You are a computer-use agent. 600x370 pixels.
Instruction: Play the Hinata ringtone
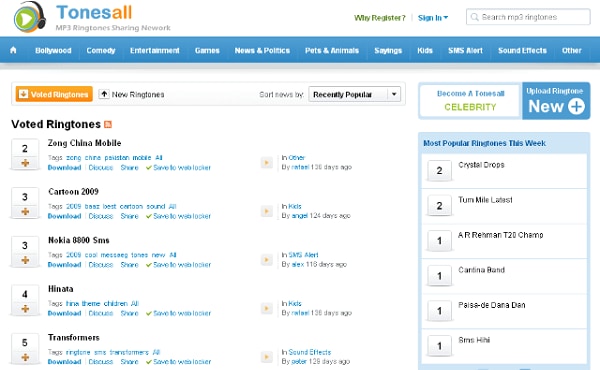coord(267,308)
